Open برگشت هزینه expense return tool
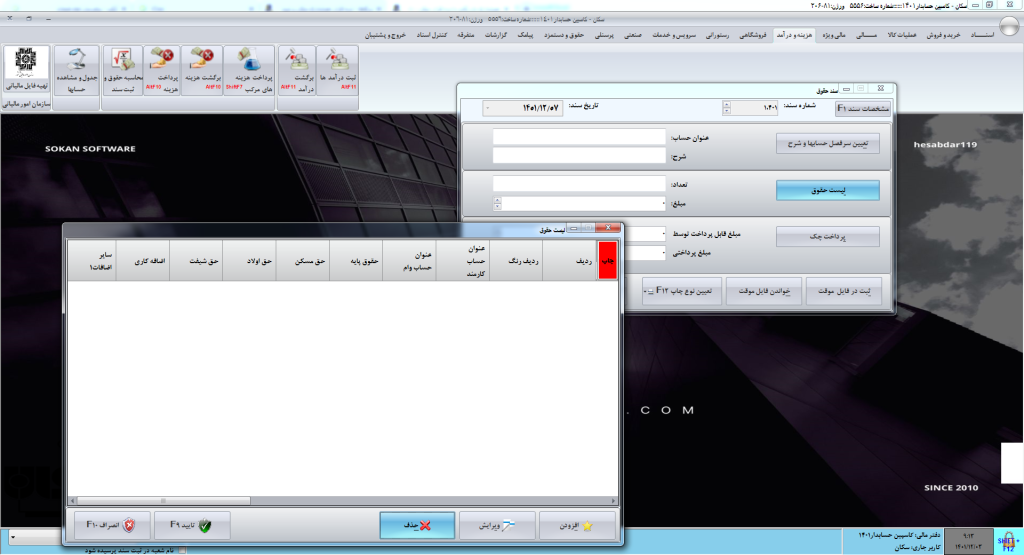Viewport: 1024px width, 555px height. tap(202, 70)
